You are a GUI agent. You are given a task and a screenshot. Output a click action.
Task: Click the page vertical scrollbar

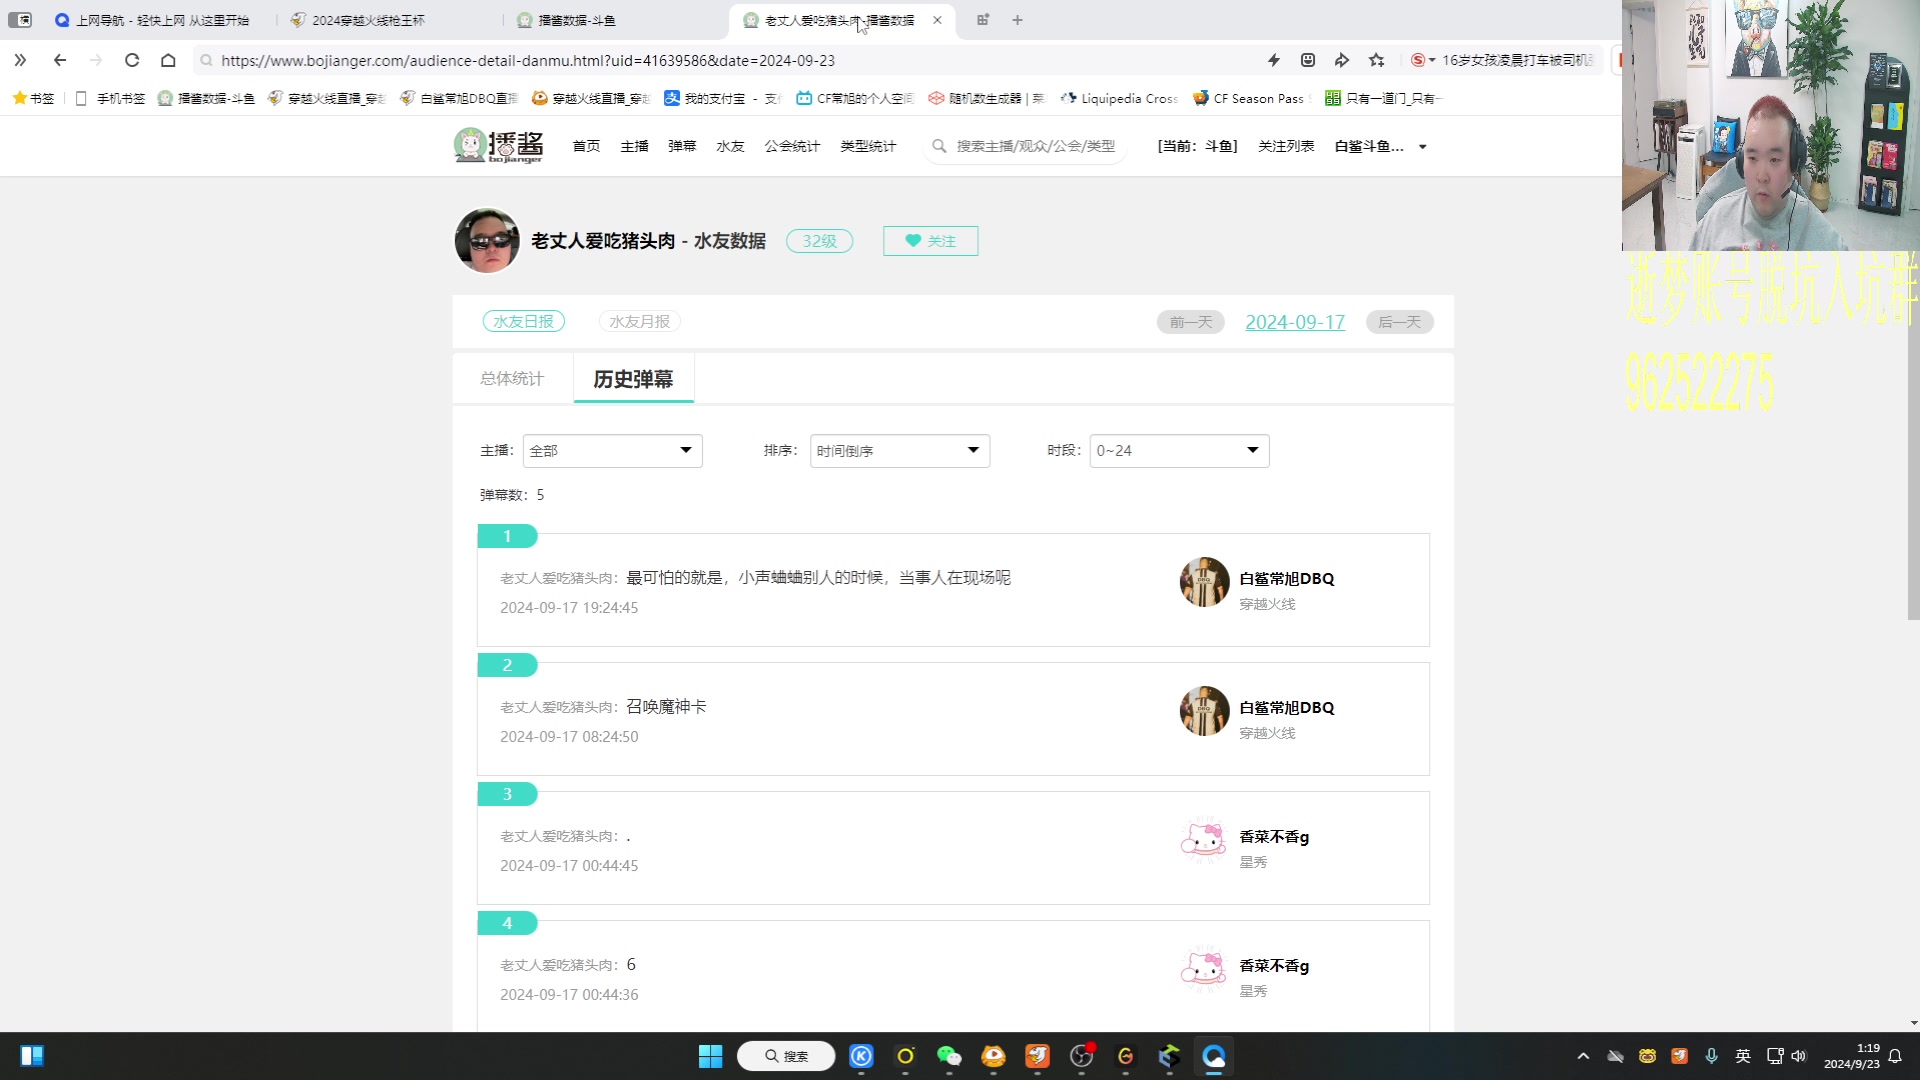(x=1914, y=400)
